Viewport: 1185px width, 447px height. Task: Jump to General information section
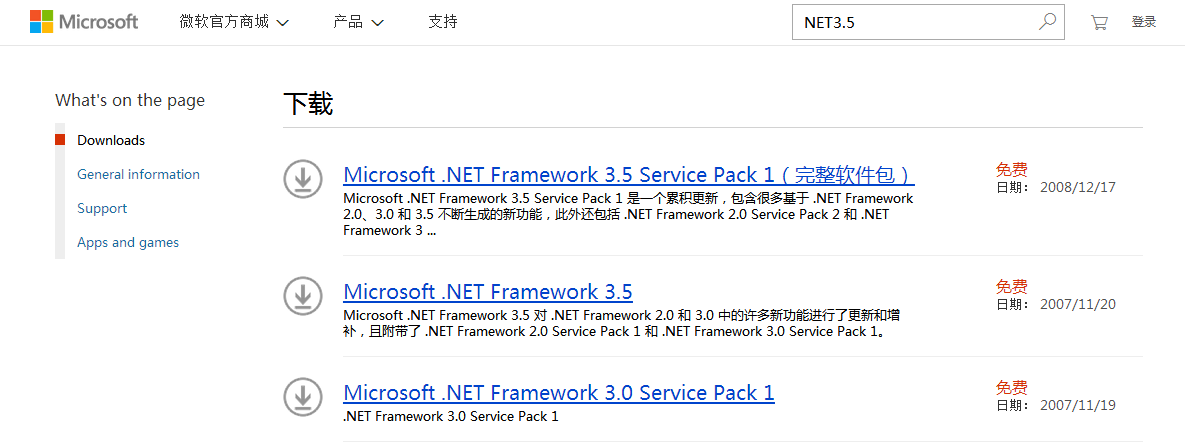click(x=138, y=174)
